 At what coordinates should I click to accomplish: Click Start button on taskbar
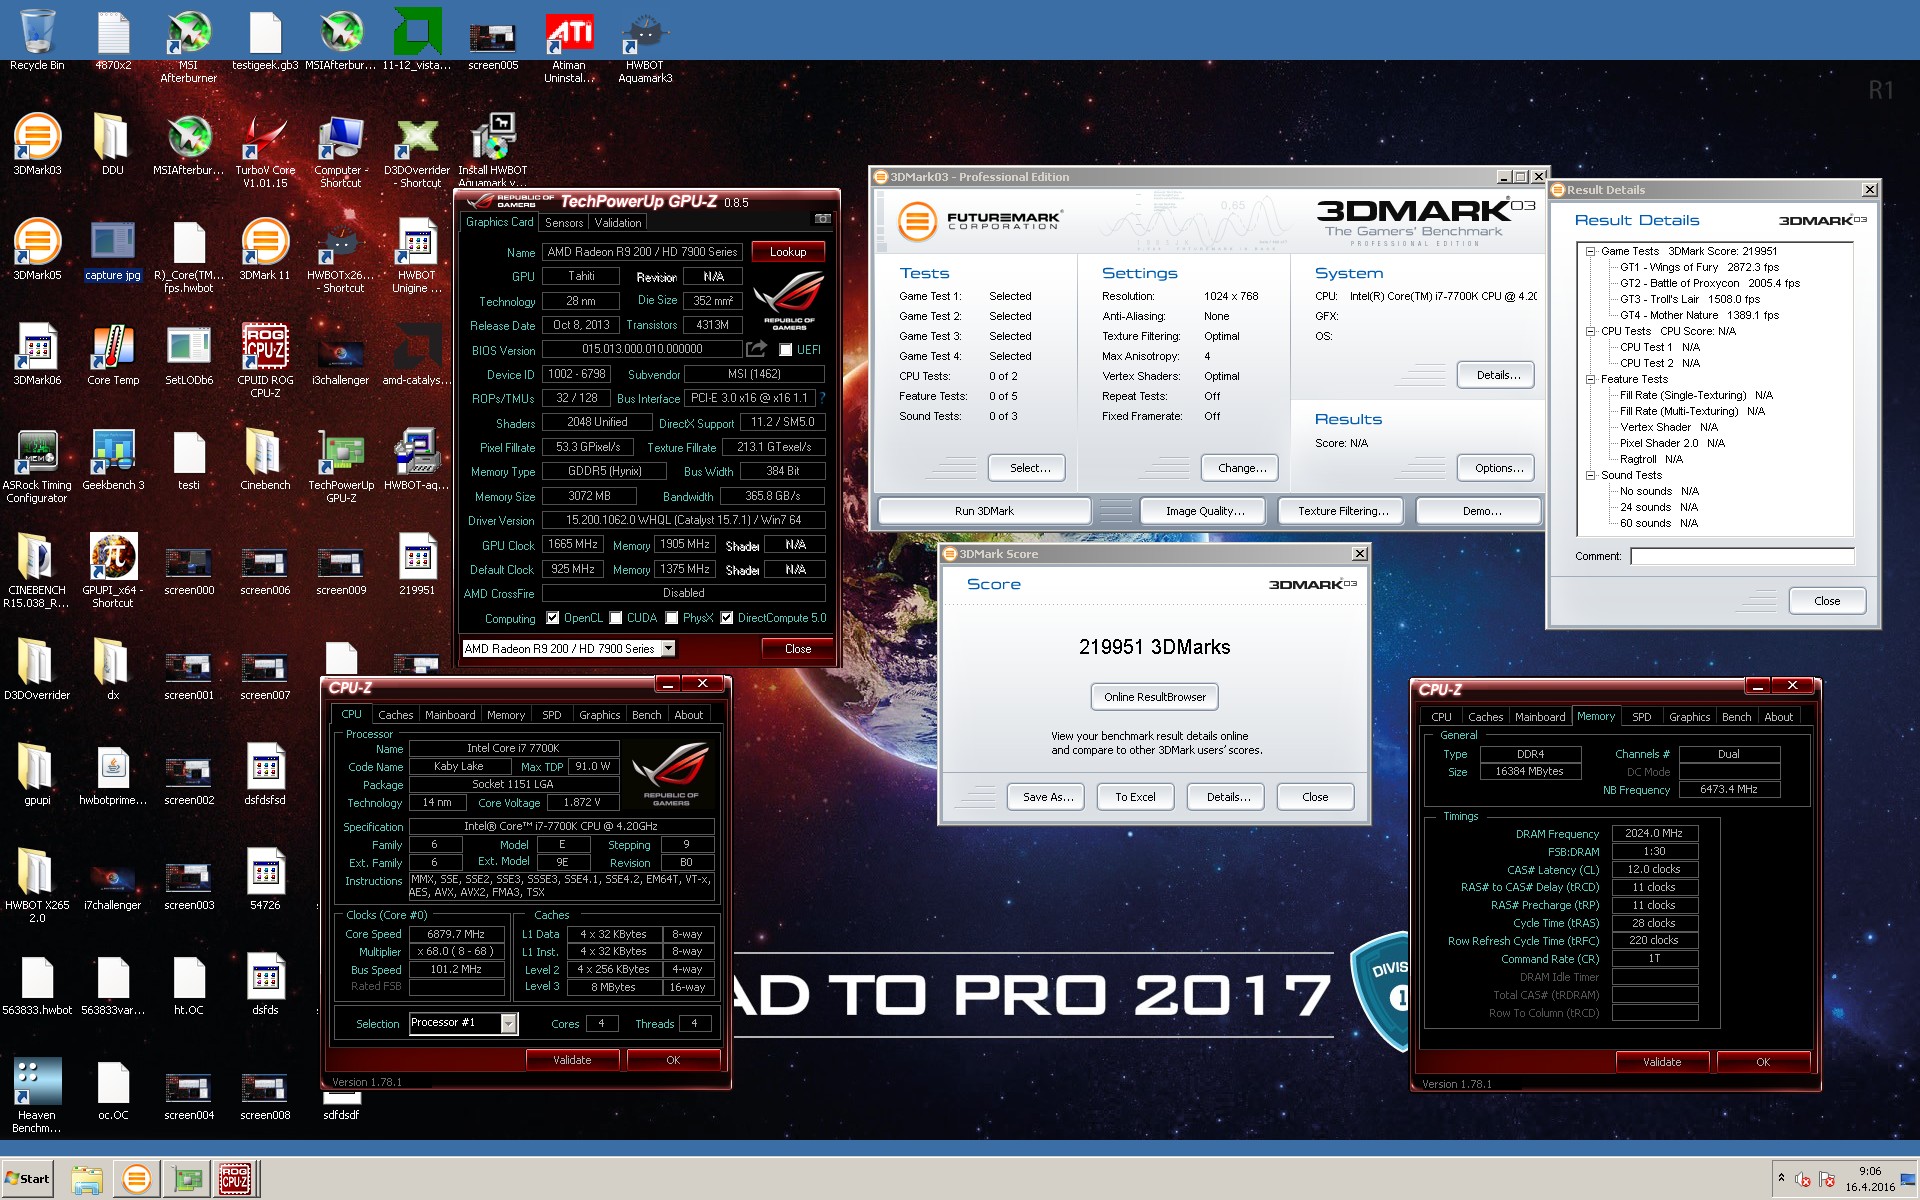coord(27,1179)
